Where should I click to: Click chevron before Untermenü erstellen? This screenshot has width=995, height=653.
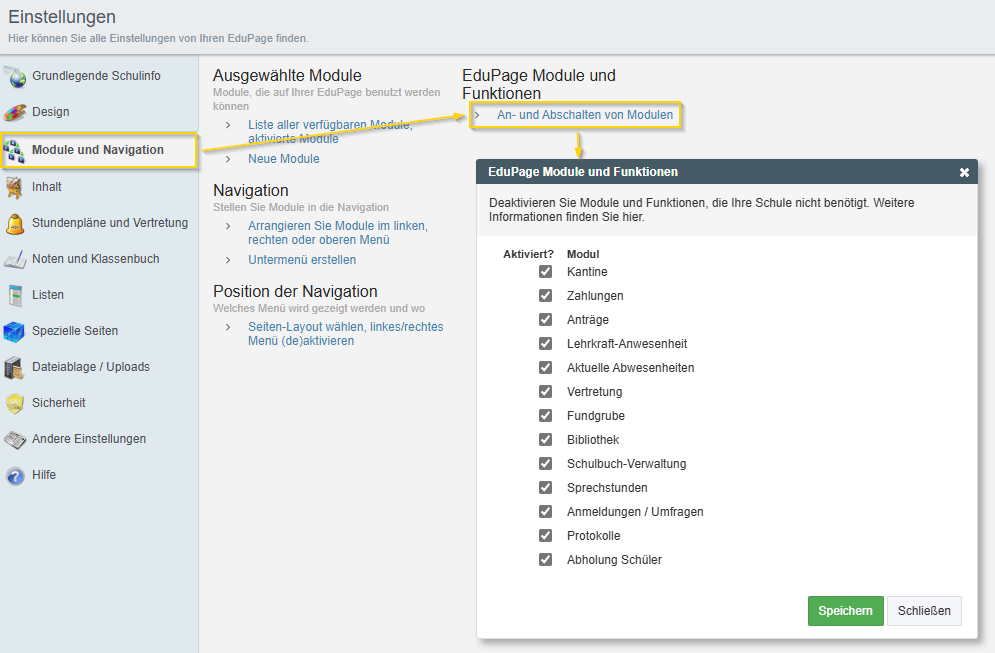click(228, 260)
